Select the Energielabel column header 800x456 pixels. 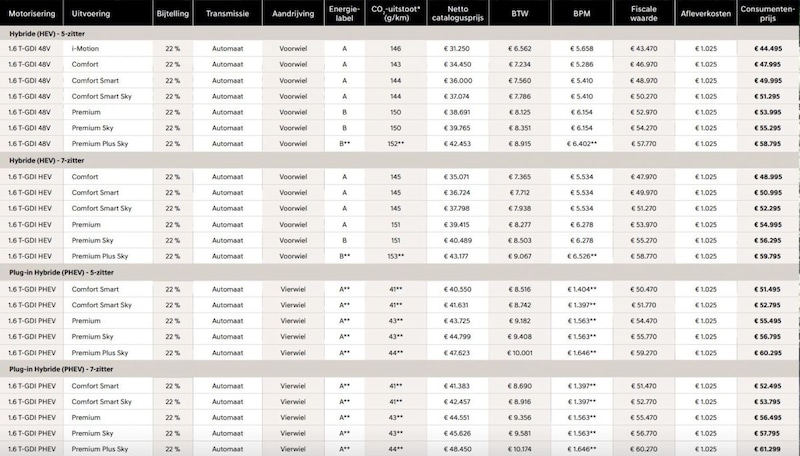click(344, 17)
